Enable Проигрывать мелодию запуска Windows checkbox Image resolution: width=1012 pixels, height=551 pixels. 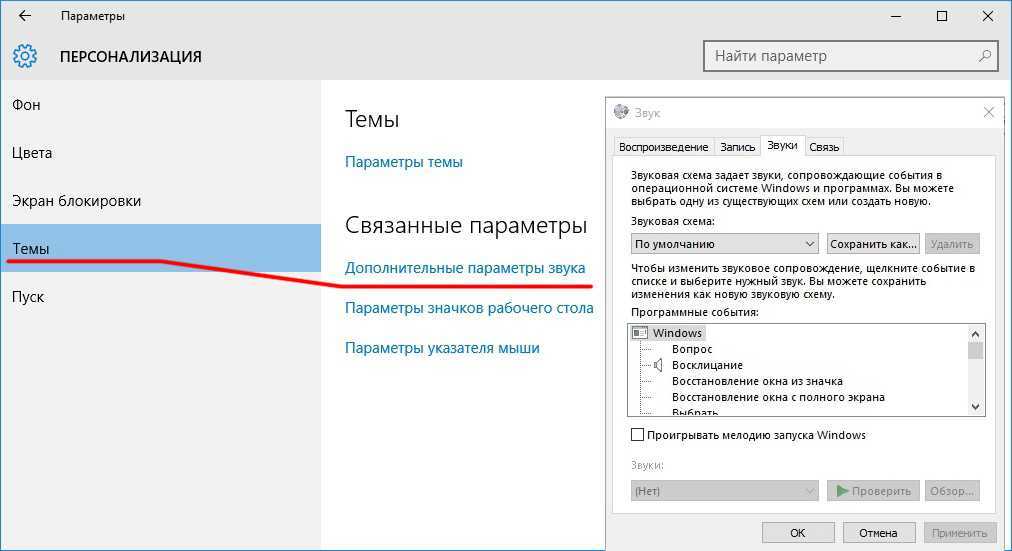coord(637,435)
